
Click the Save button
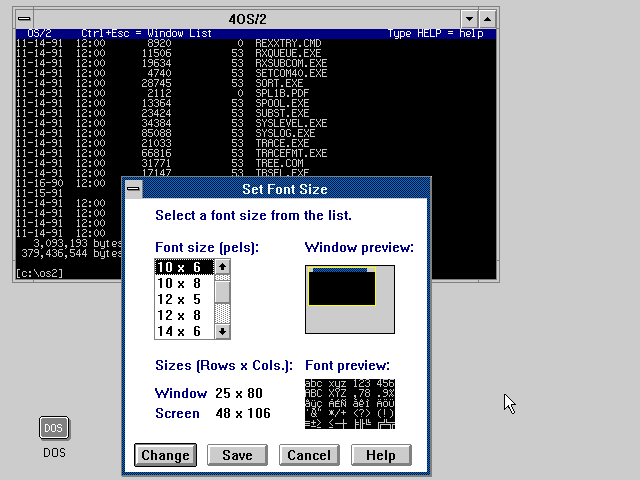coord(237,455)
